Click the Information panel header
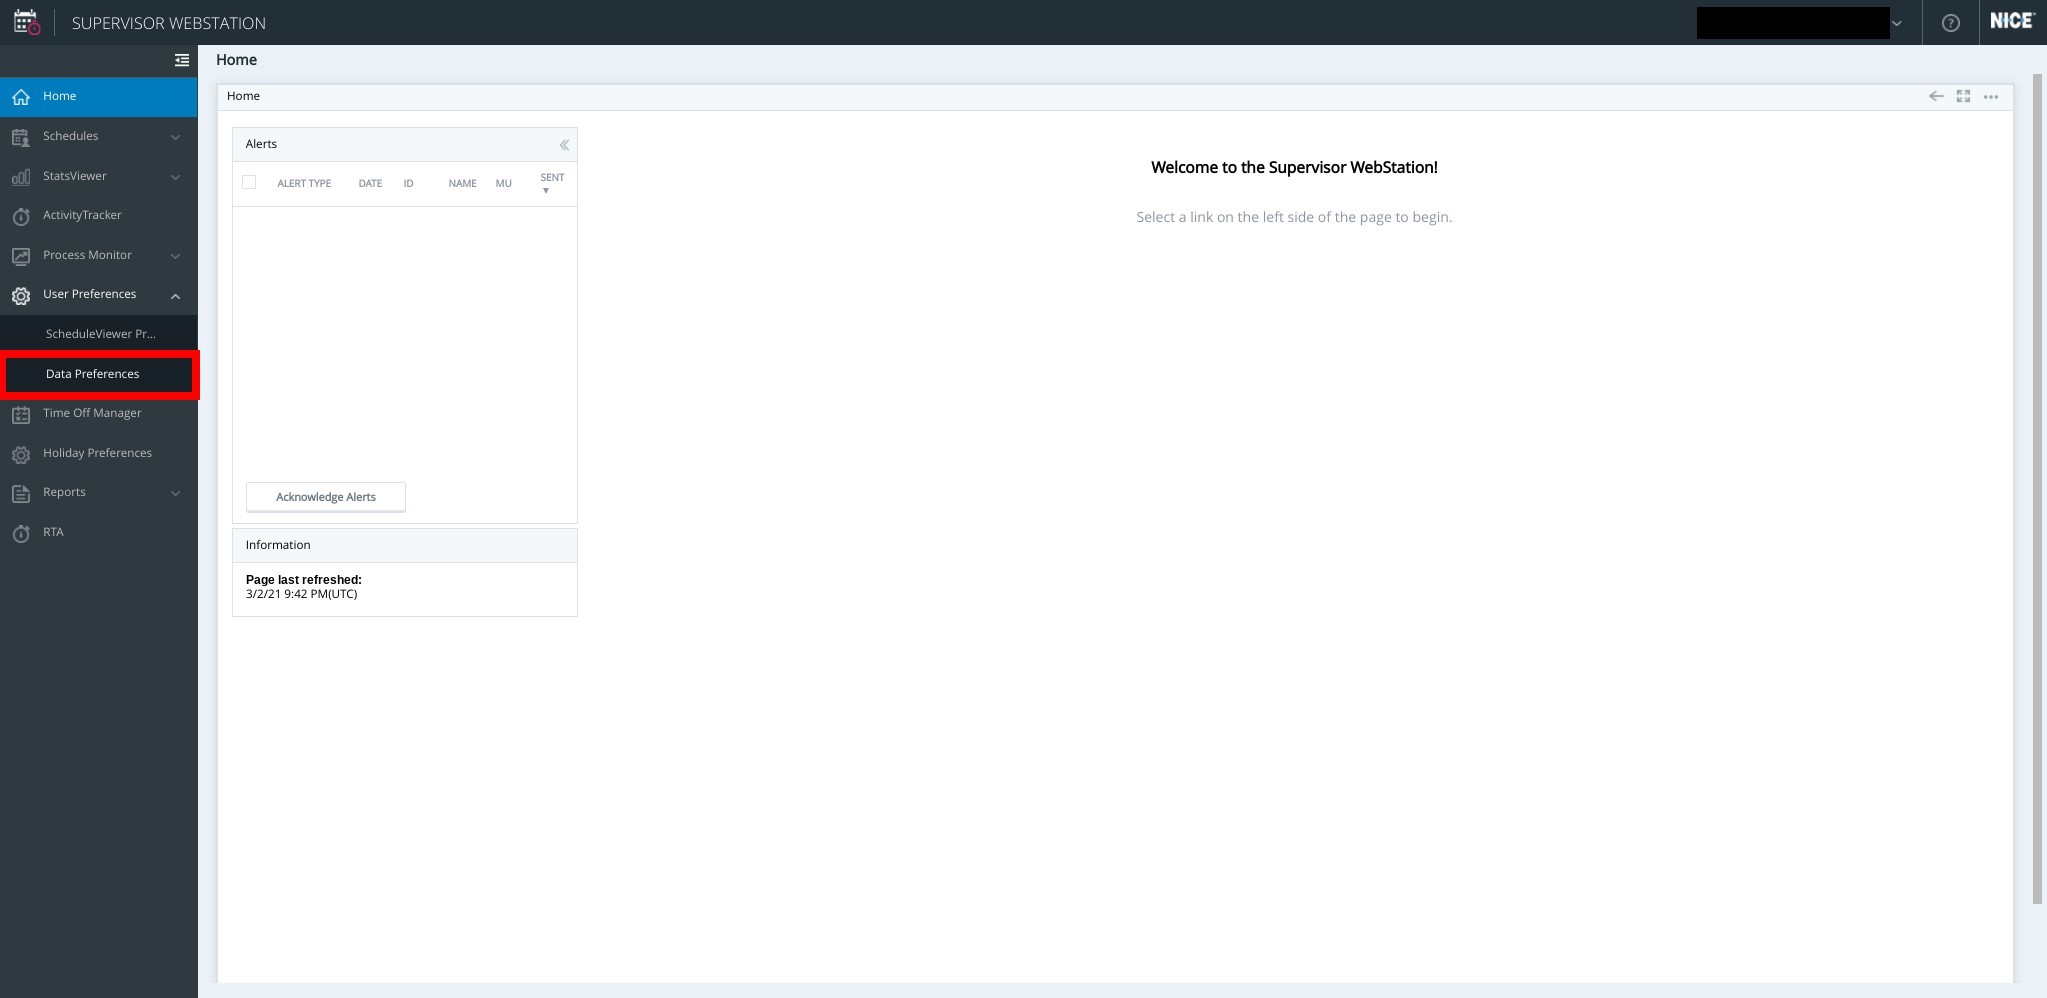Screen dimensions: 2047x998 (405, 546)
